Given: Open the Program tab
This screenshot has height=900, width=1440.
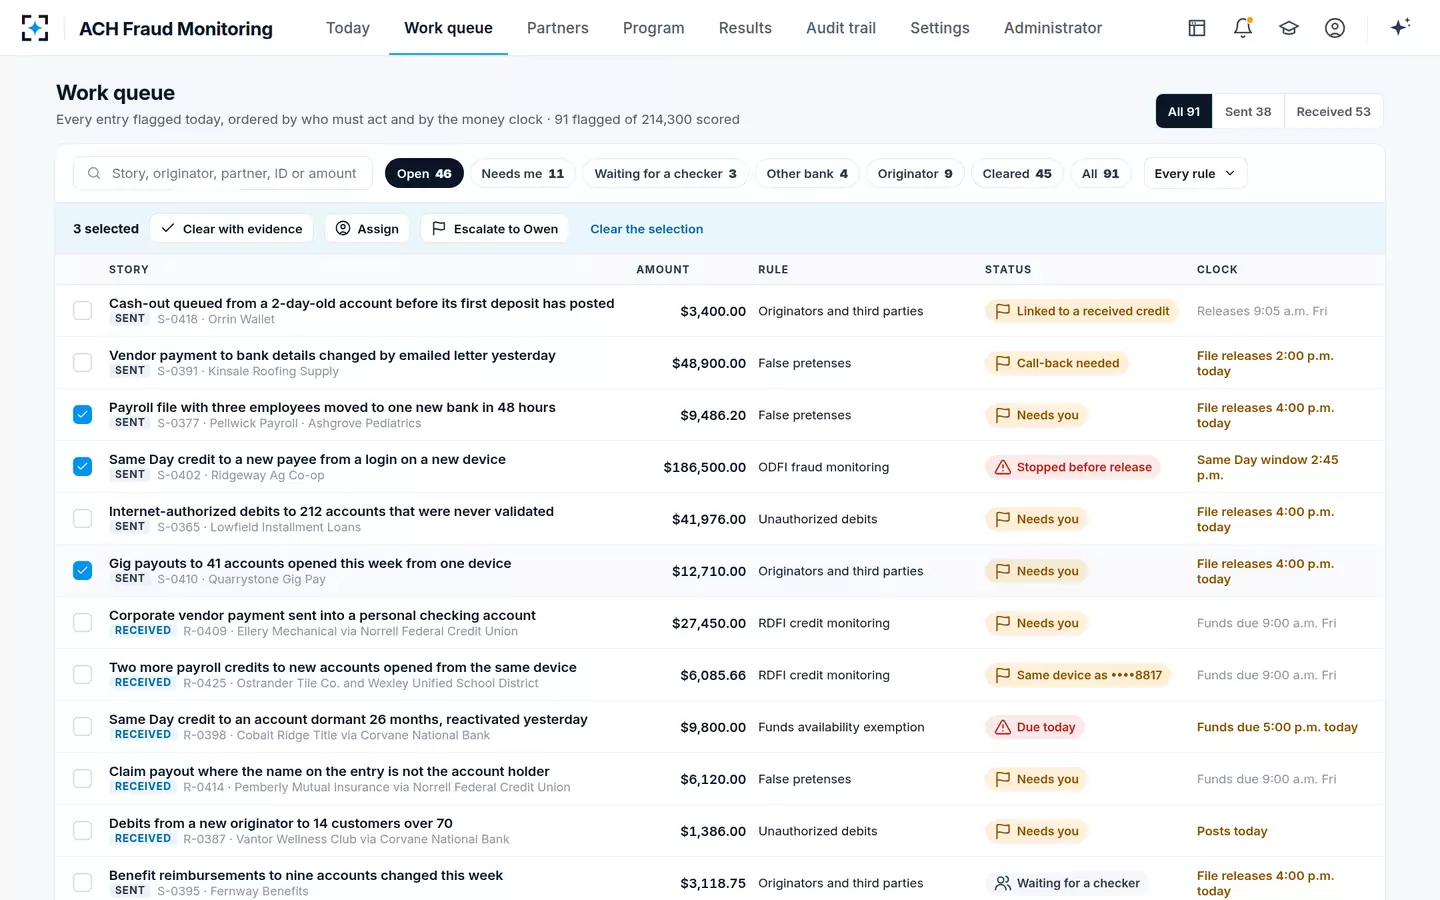Looking at the screenshot, I should (654, 28).
